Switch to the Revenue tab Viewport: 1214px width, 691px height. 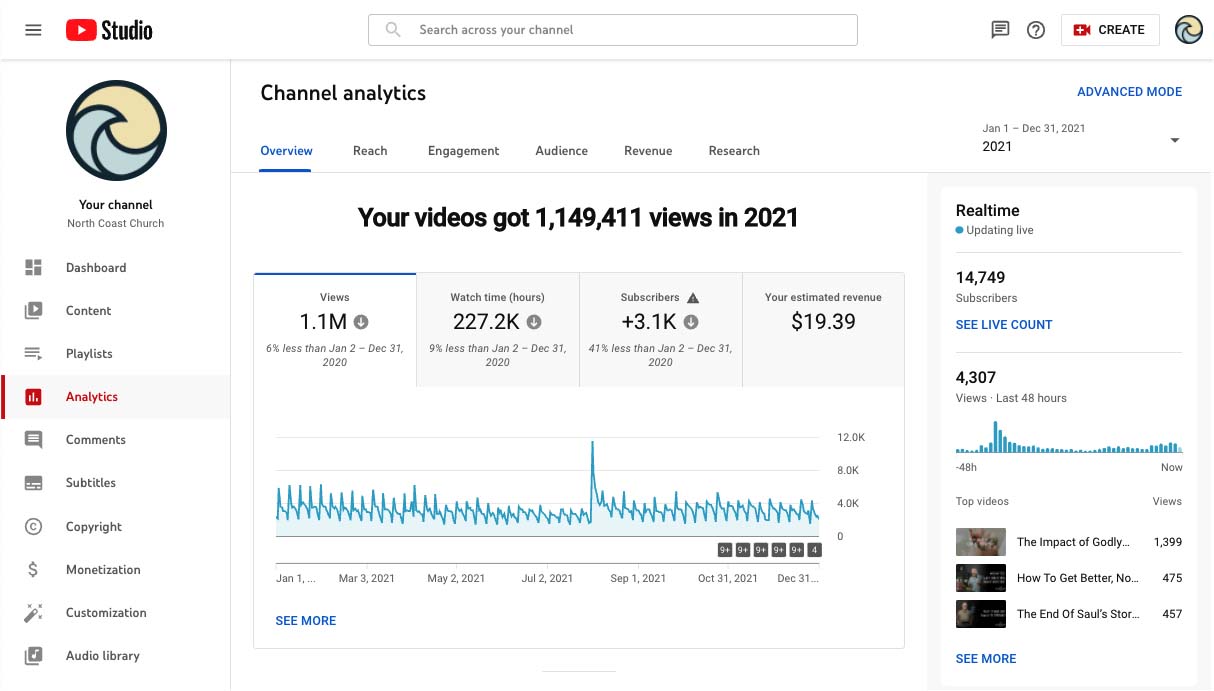(x=648, y=151)
